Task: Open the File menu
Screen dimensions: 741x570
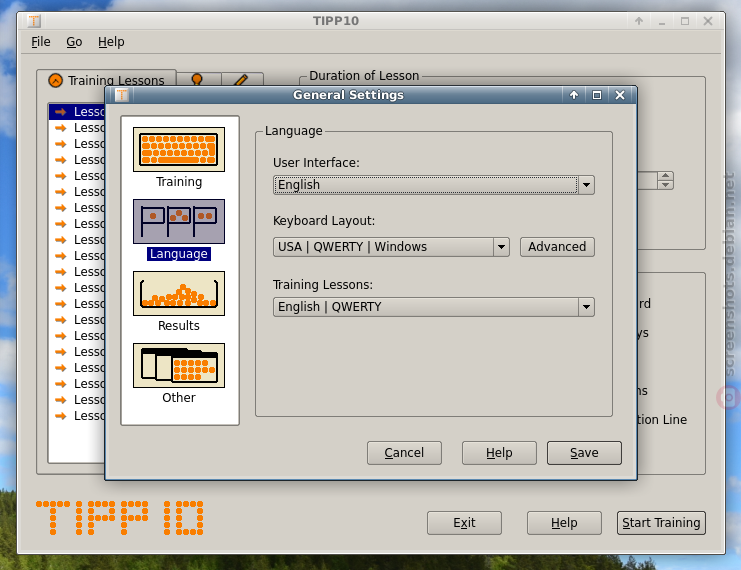Action: point(41,42)
